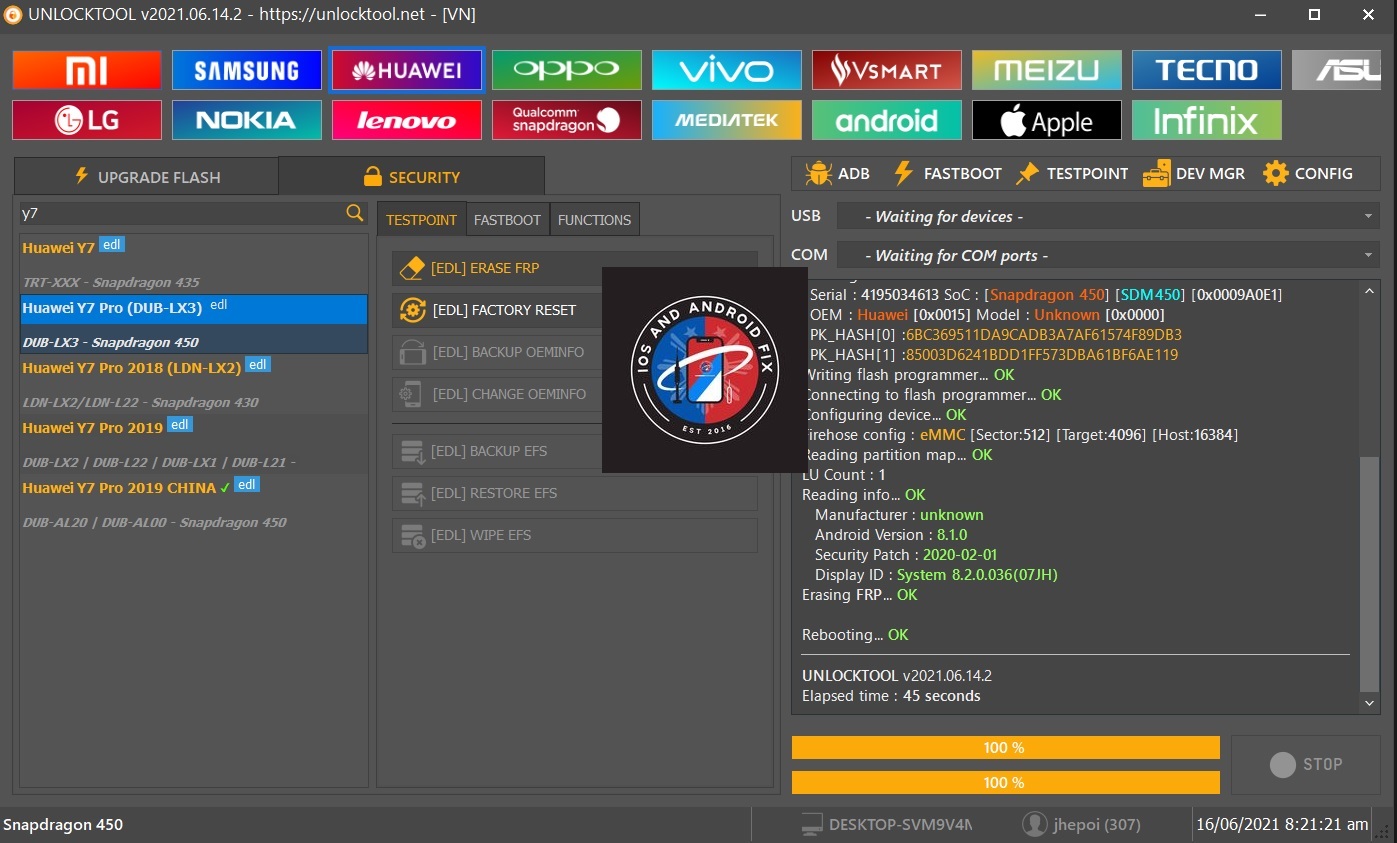Open the LG brand tile
Viewport: 1397px width, 843px height.
[87, 120]
